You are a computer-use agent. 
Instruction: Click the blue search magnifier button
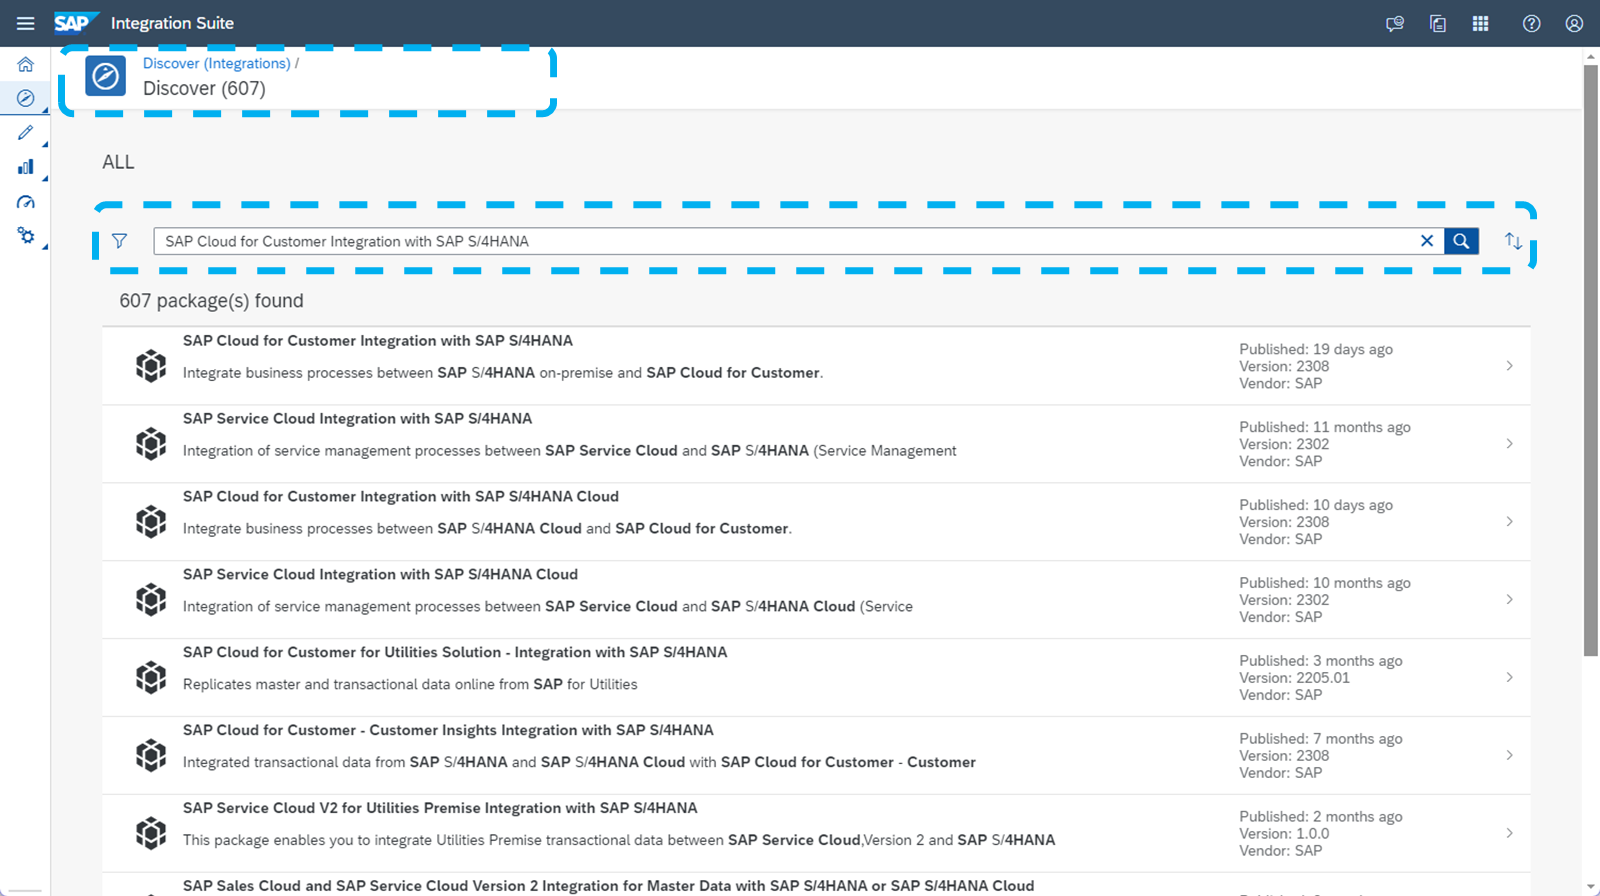click(x=1461, y=241)
